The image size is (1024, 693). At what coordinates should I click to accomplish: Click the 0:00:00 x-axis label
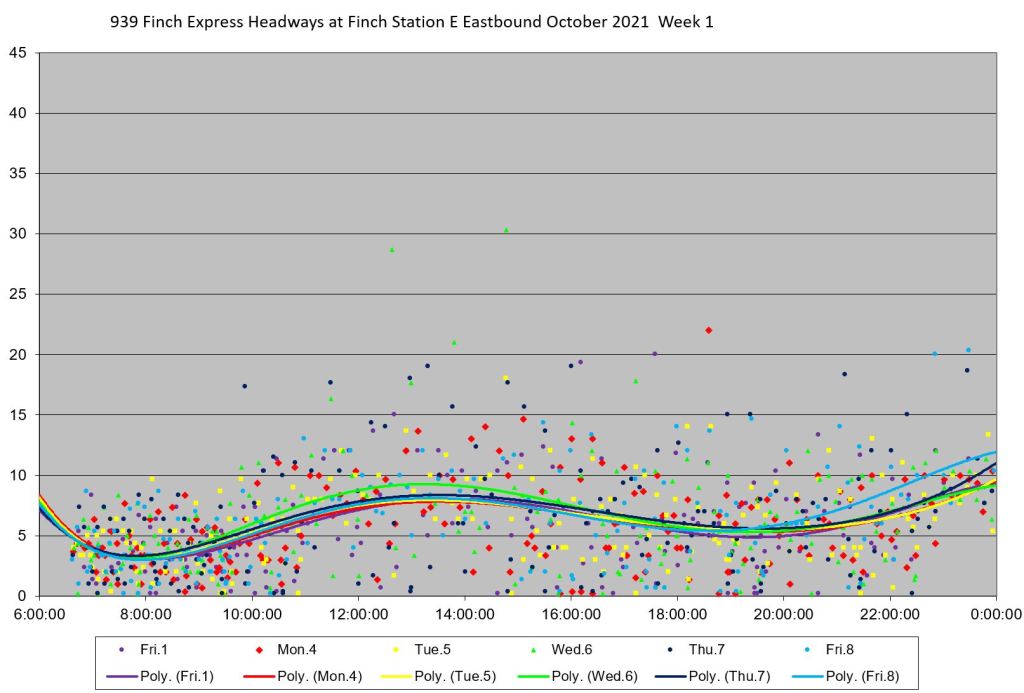(995, 615)
